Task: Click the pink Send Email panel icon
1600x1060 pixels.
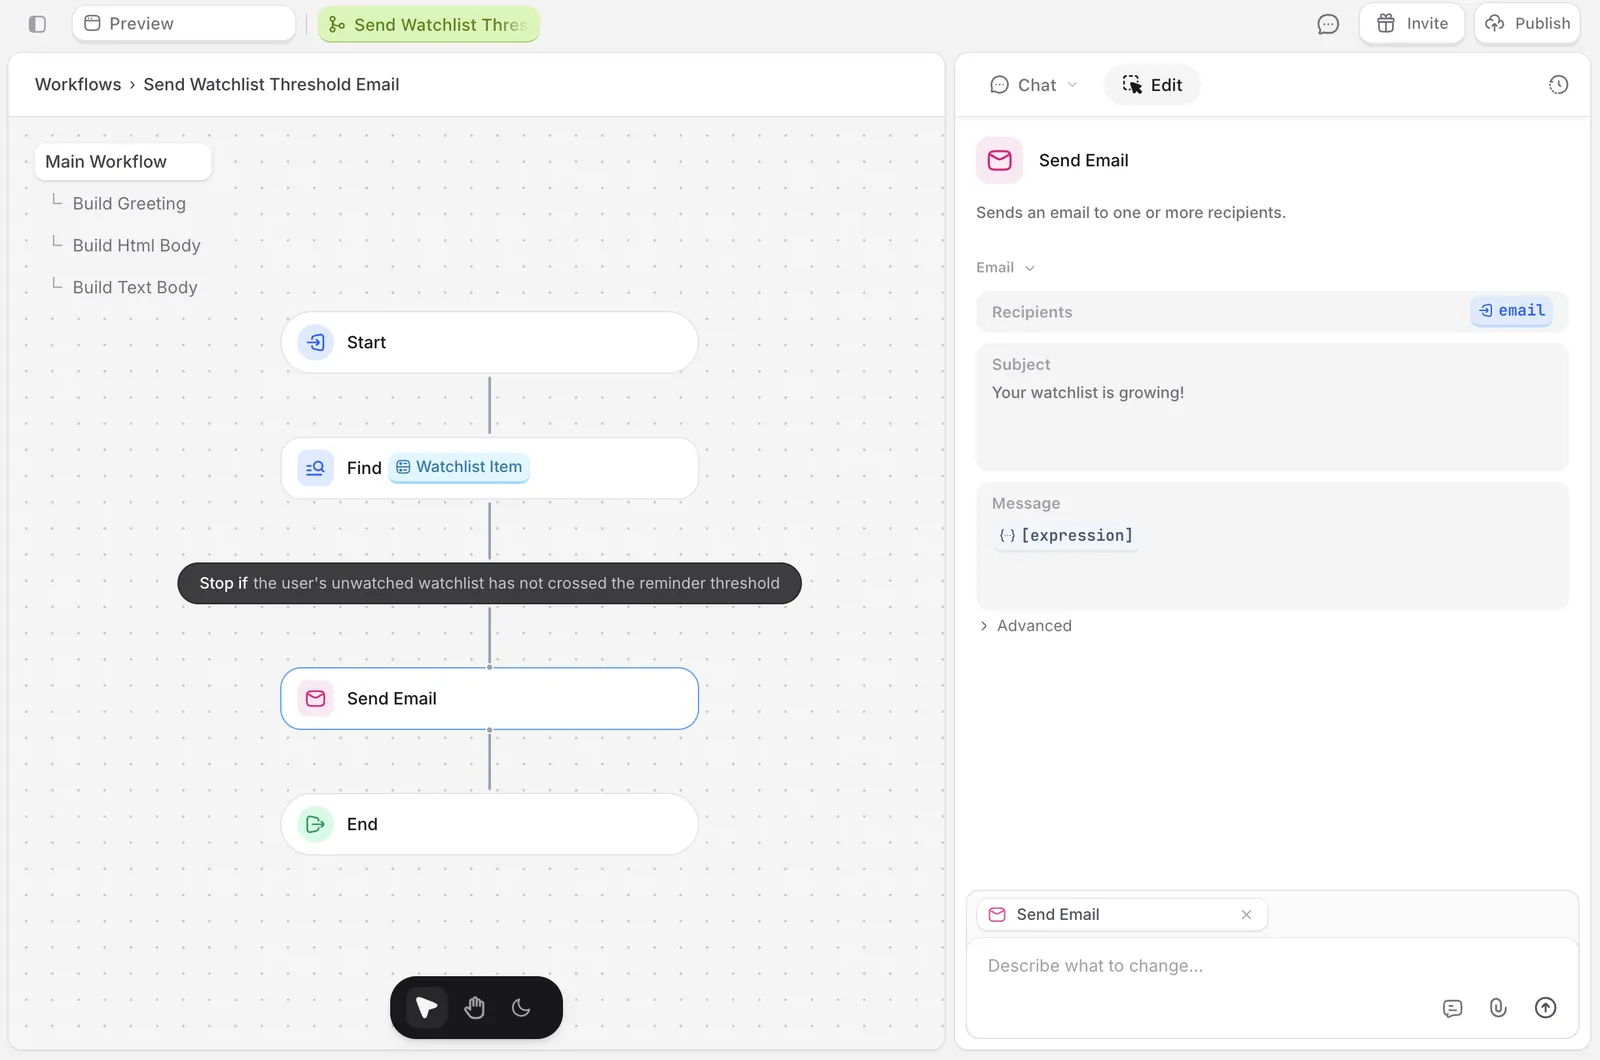Action: 999,160
